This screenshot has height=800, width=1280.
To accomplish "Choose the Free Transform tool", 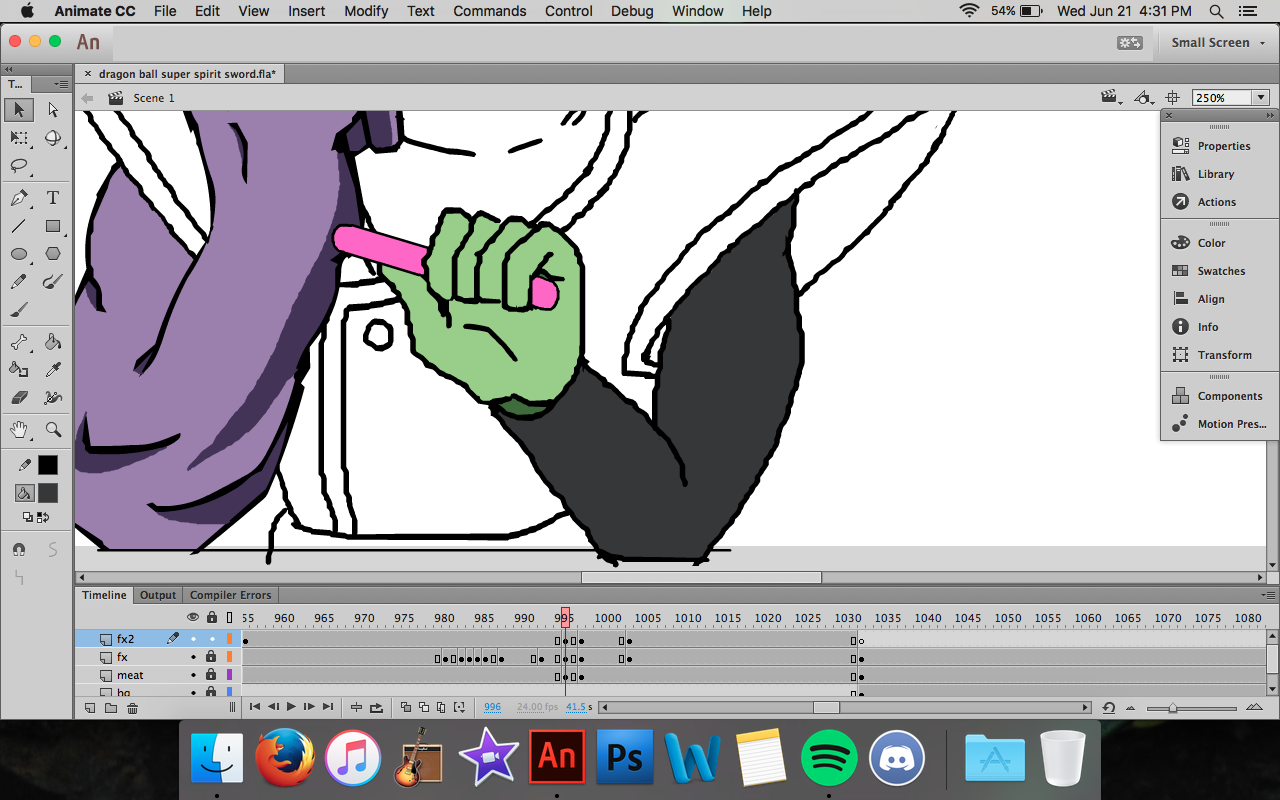I will point(18,138).
